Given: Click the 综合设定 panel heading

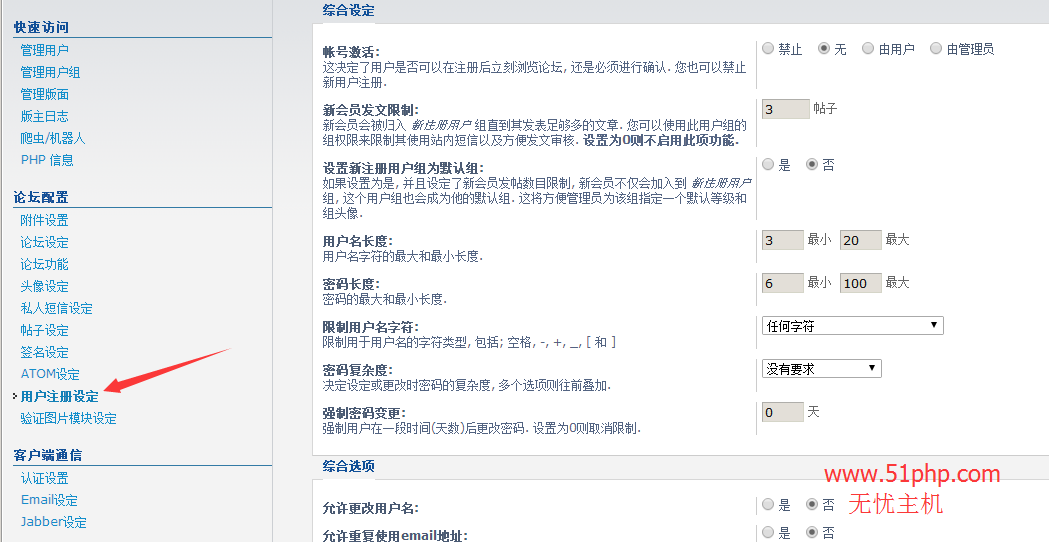Looking at the screenshot, I should click(x=349, y=10).
